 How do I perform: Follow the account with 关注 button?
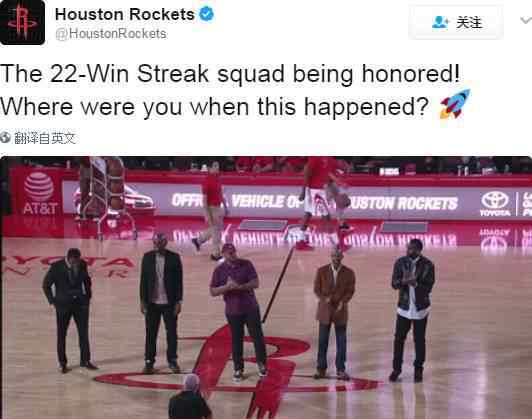(456, 22)
